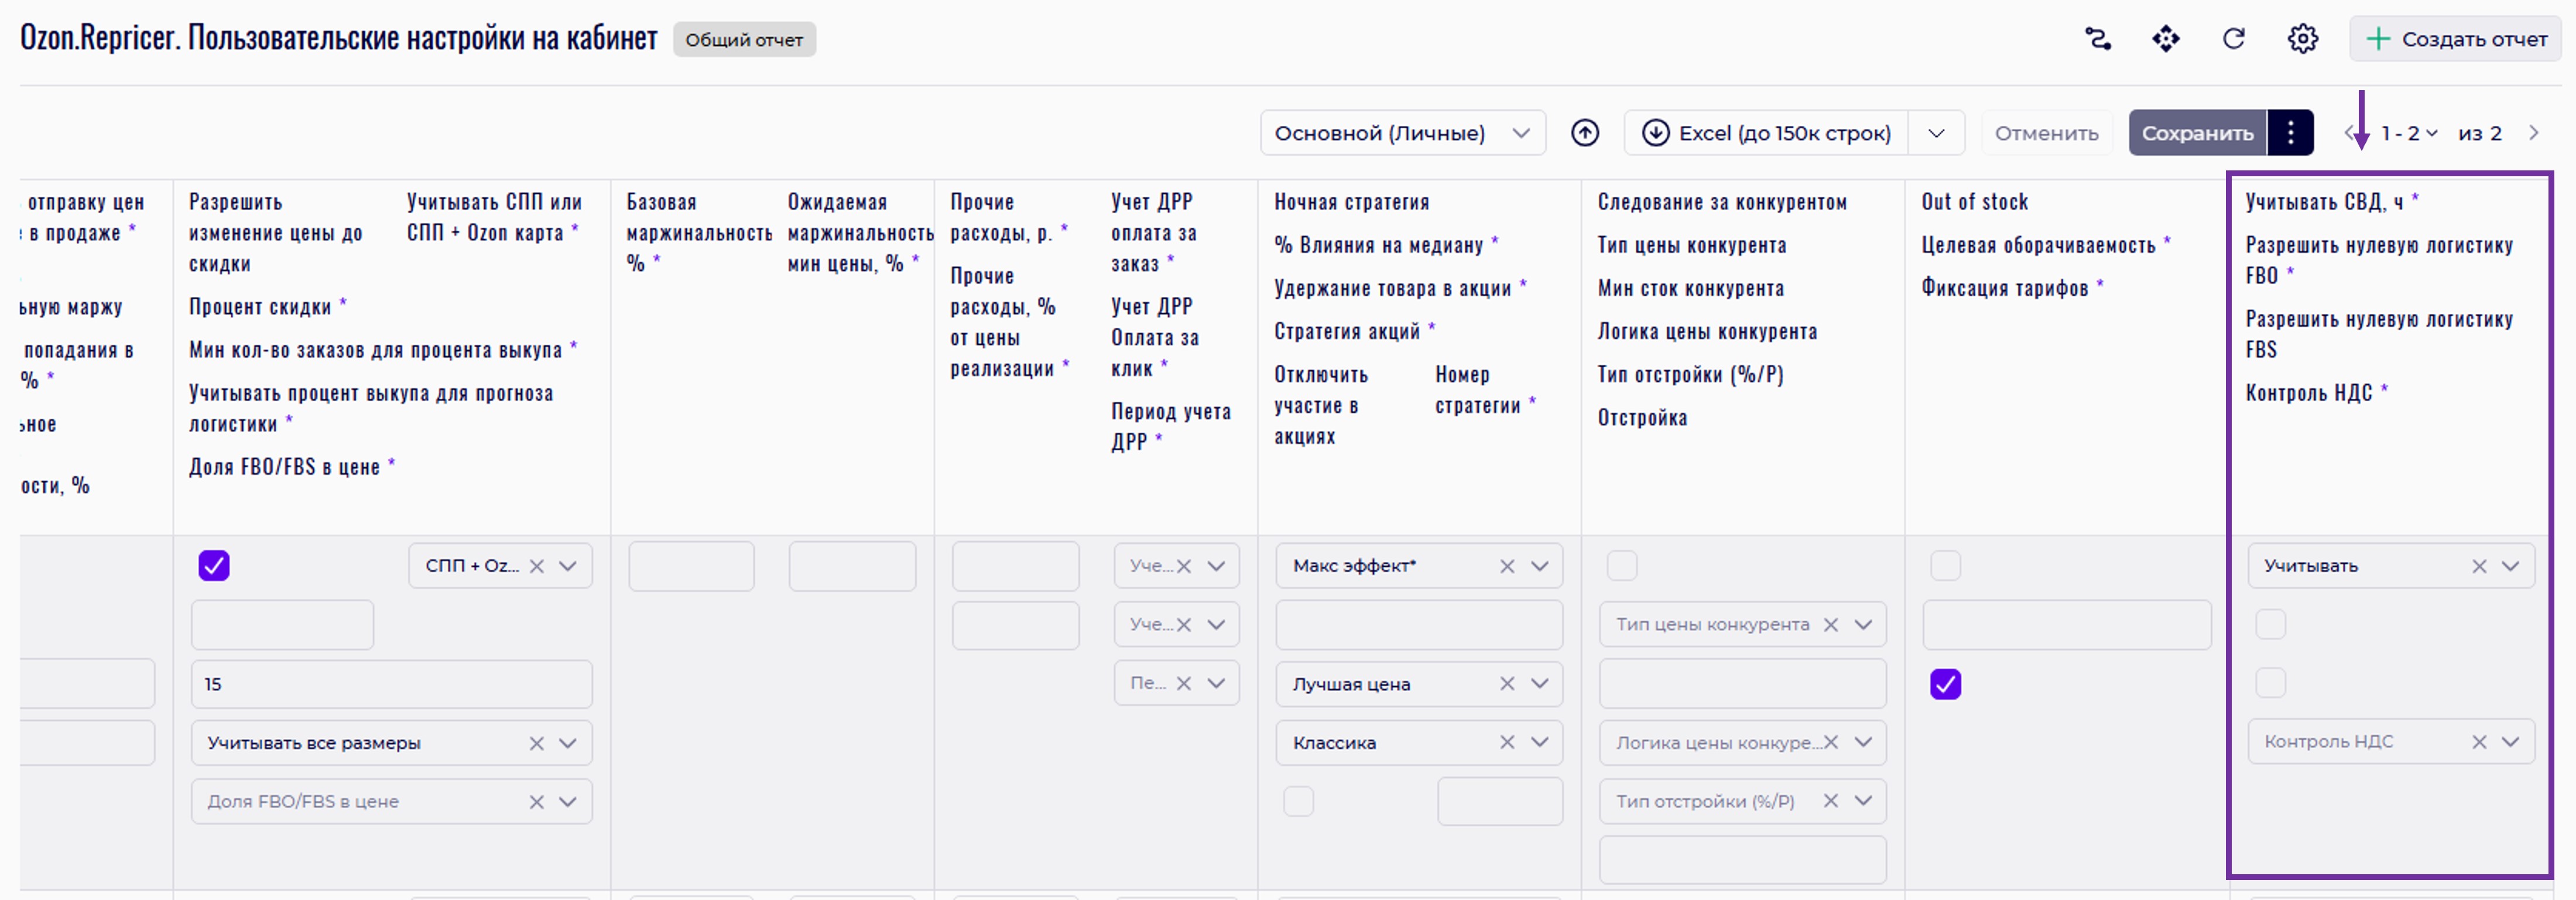Expand the Контроль НДС dropdown

coord(2510,742)
